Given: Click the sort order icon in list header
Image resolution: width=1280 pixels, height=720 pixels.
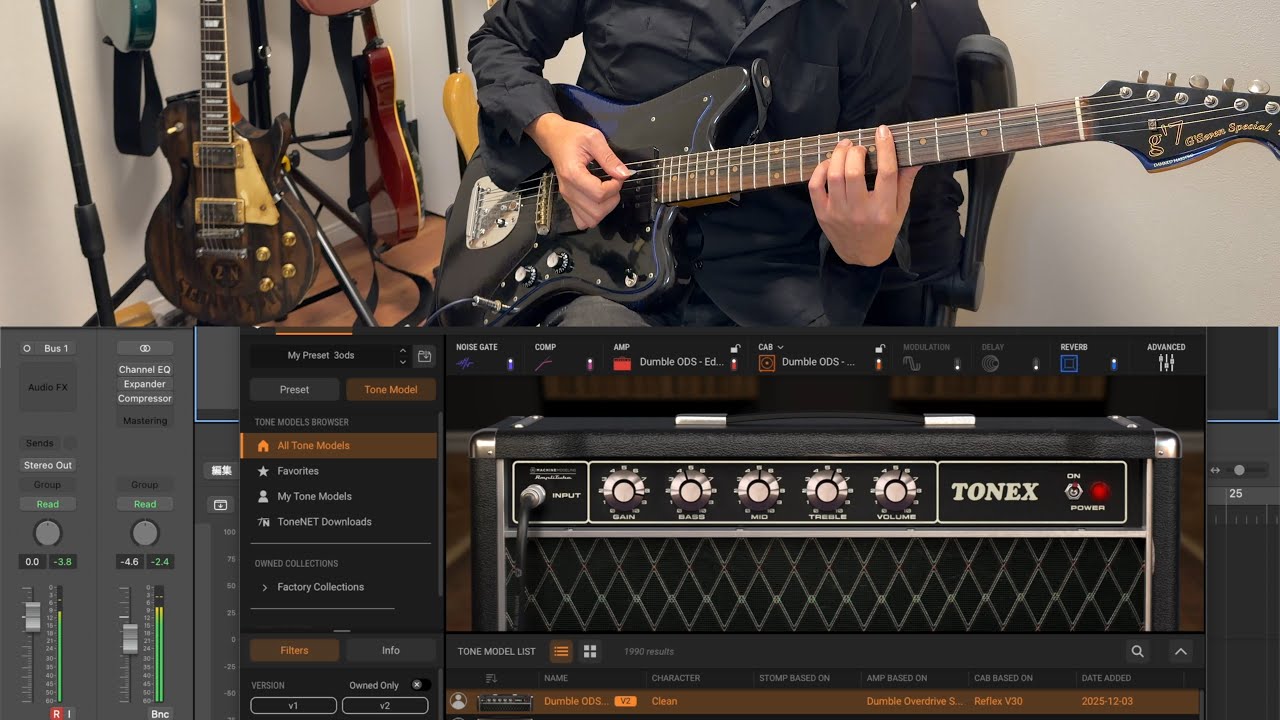Looking at the screenshot, I should click(x=491, y=678).
